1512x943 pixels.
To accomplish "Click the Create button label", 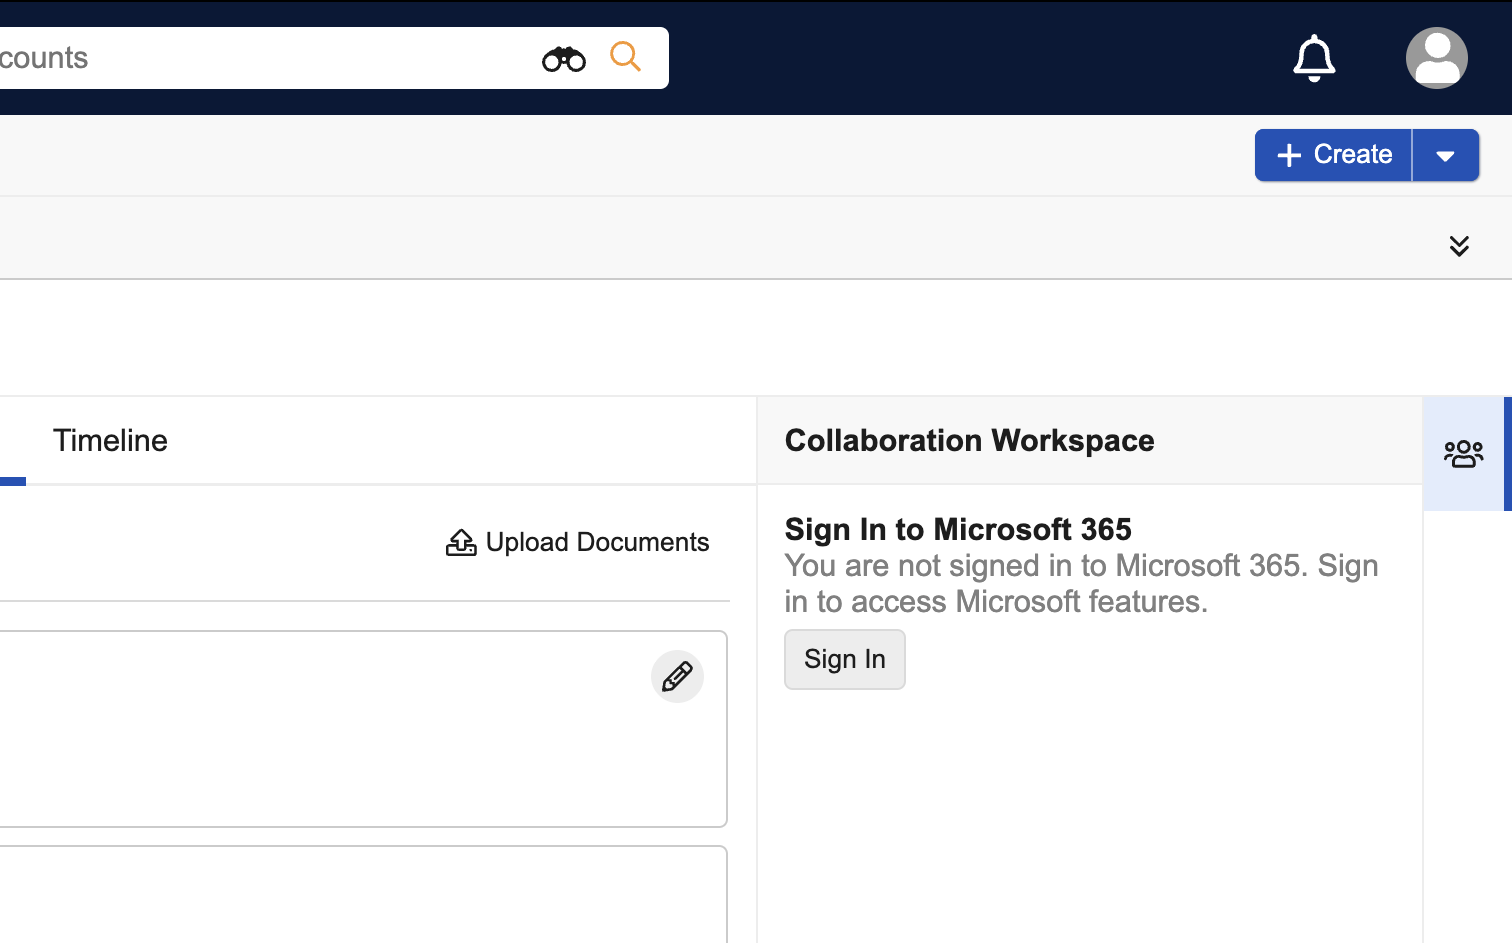I will (1352, 155).
